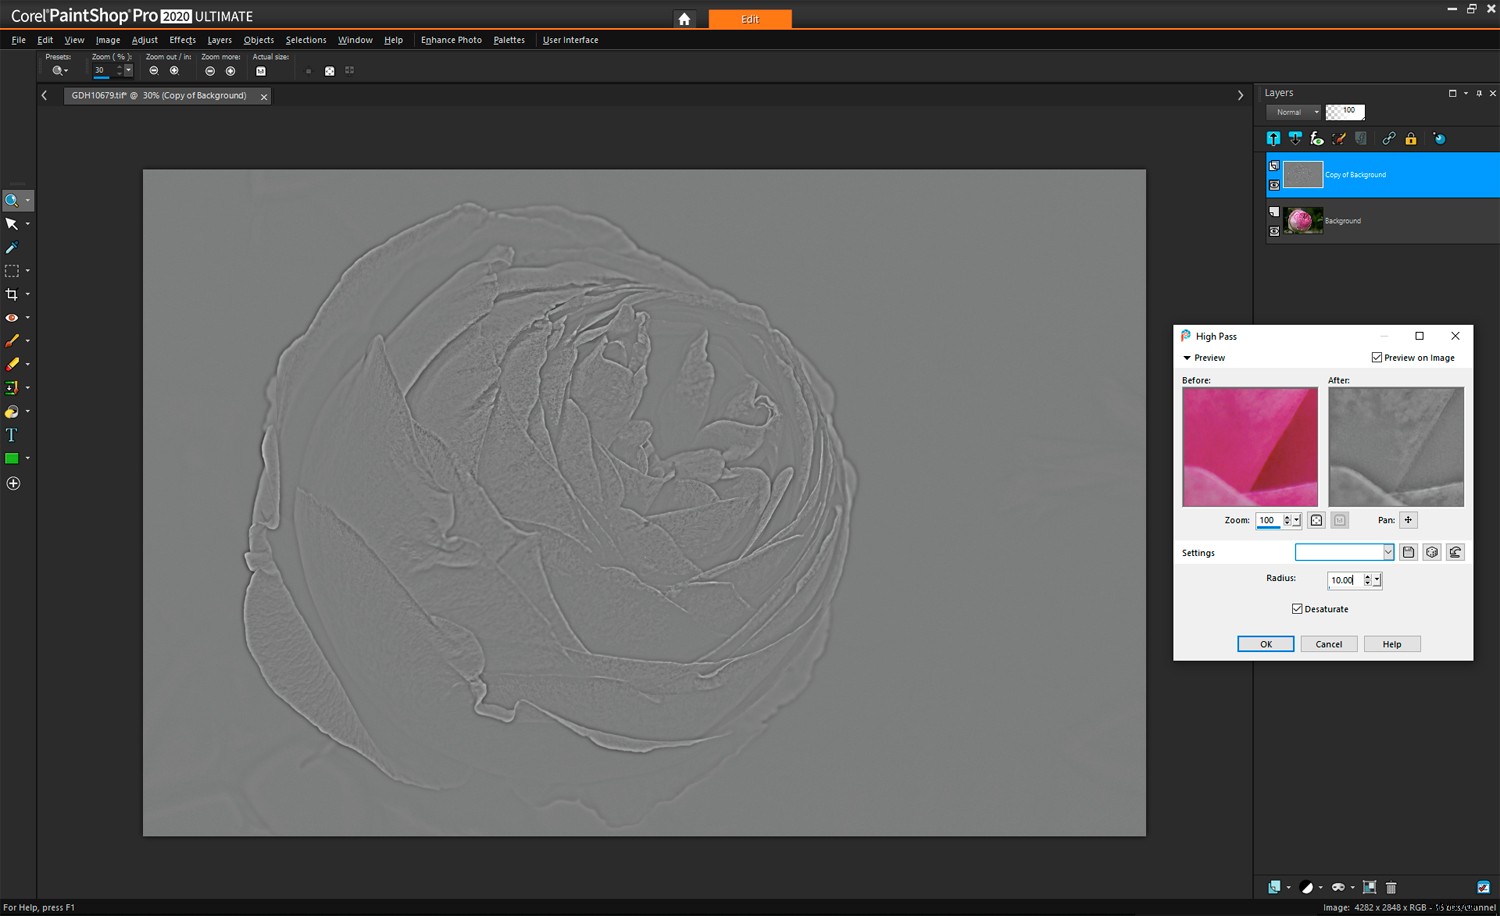Open the Settings presets dropdown
Screen dimensions: 1500x916
point(1389,552)
